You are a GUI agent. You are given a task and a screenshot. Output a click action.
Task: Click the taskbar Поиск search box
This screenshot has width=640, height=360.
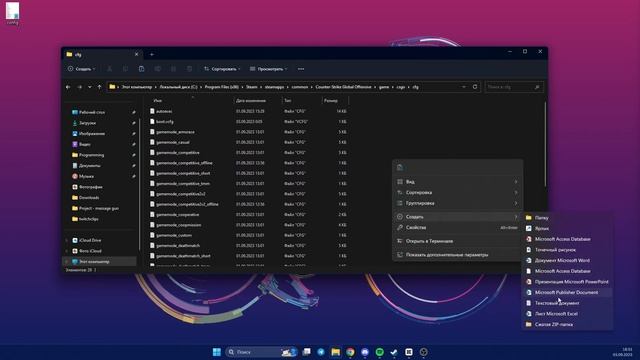coord(261,352)
